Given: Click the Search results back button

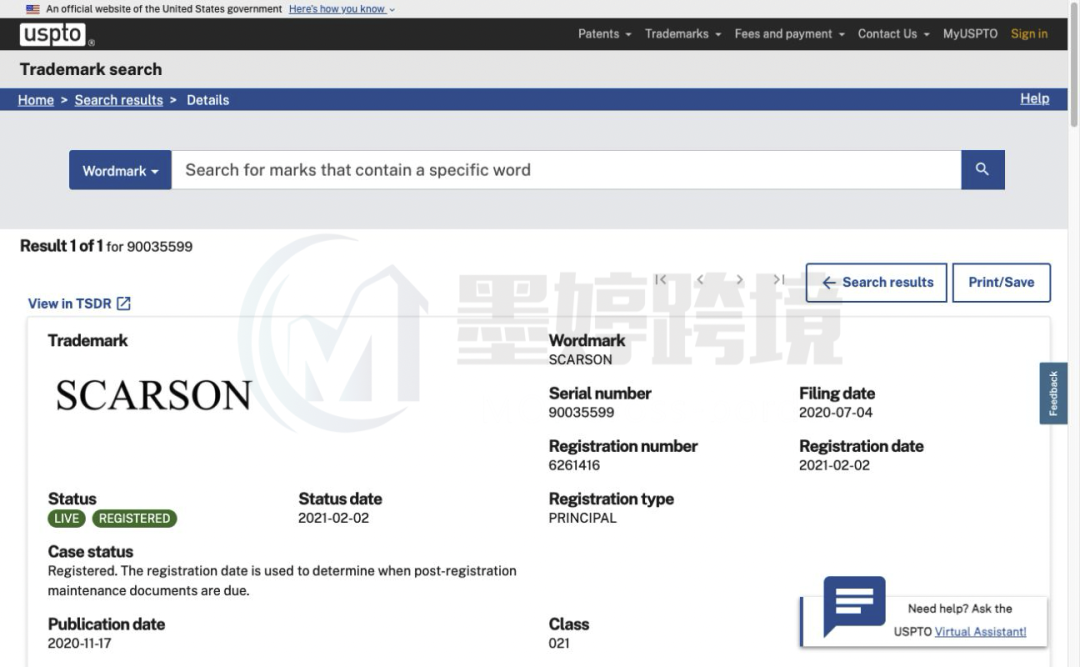Looking at the screenshot, I should [876, 283].
